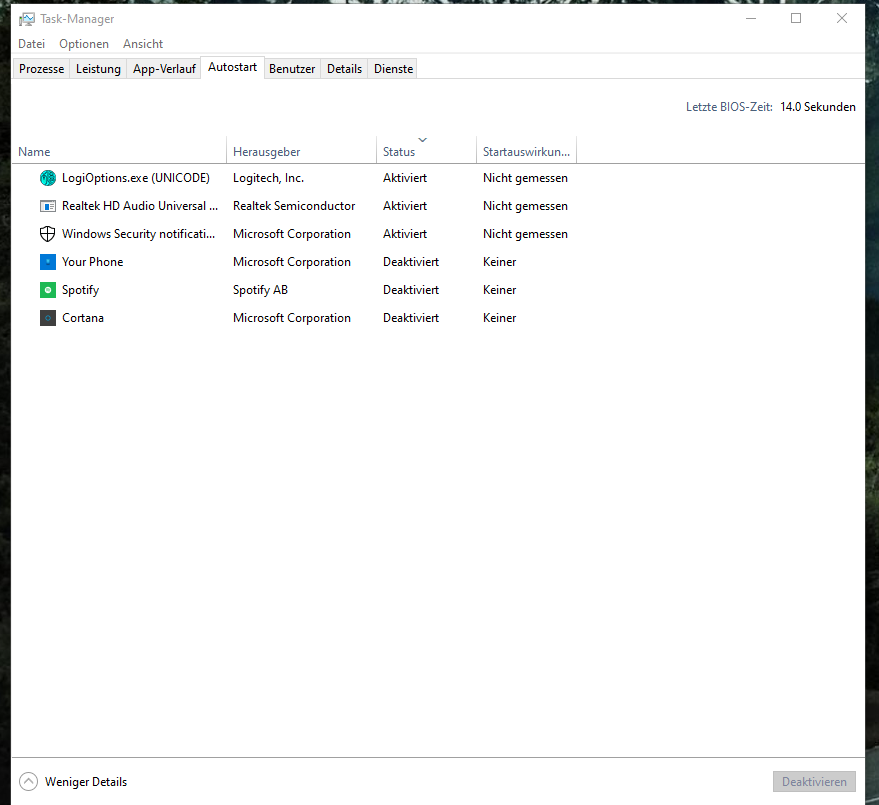Viewport: 879px width, 805px height.
Task: Select the Realtek HD Audio Universal entry name
Action: pyautogui.click(x=140, y=206)
